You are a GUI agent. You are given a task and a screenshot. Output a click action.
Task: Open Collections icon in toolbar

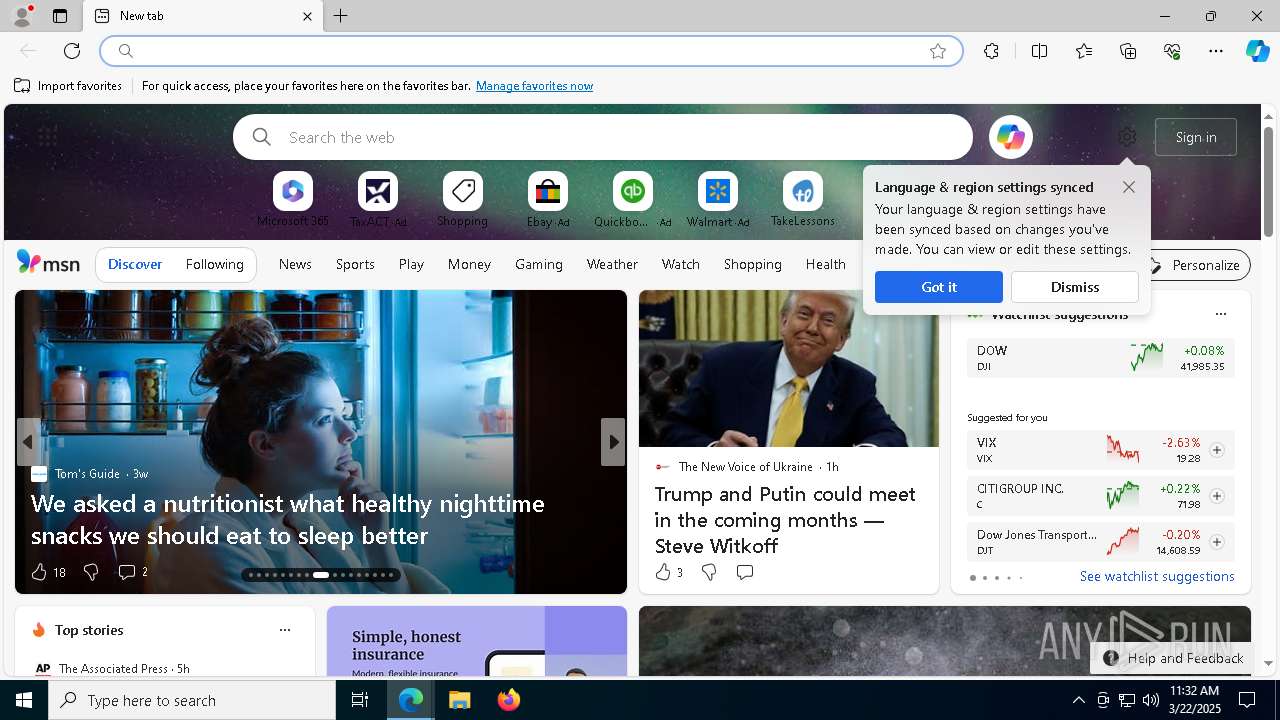coord(1128,51)
